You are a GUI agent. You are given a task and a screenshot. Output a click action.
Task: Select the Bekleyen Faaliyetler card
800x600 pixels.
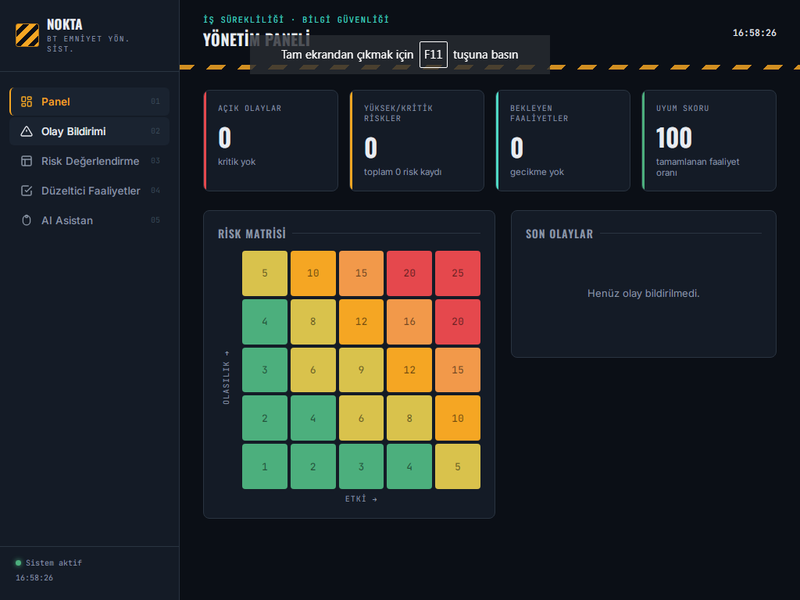pos(563,141)
